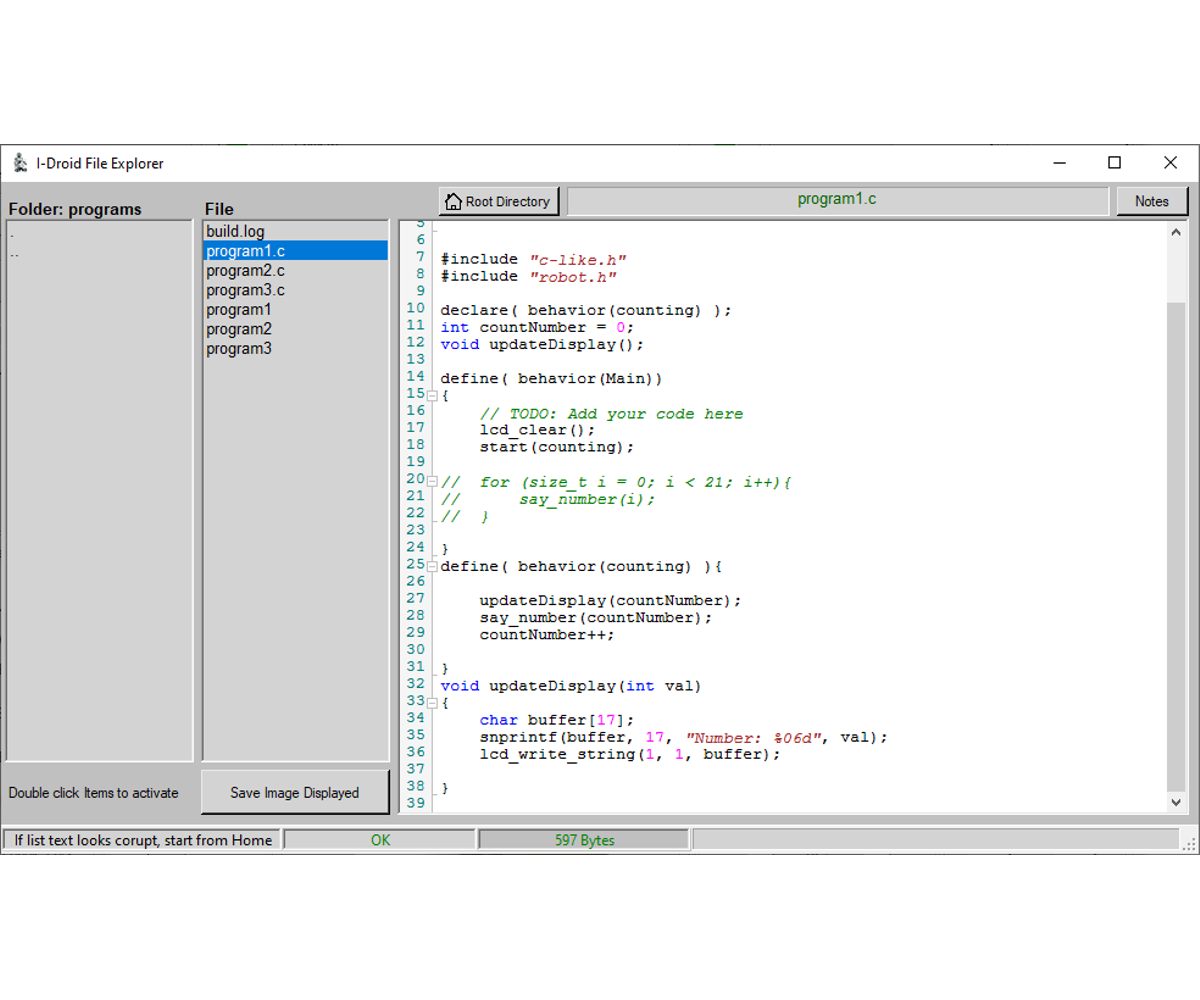
Task: Collapse the Main behavior block at line 15
Action: 430,394
